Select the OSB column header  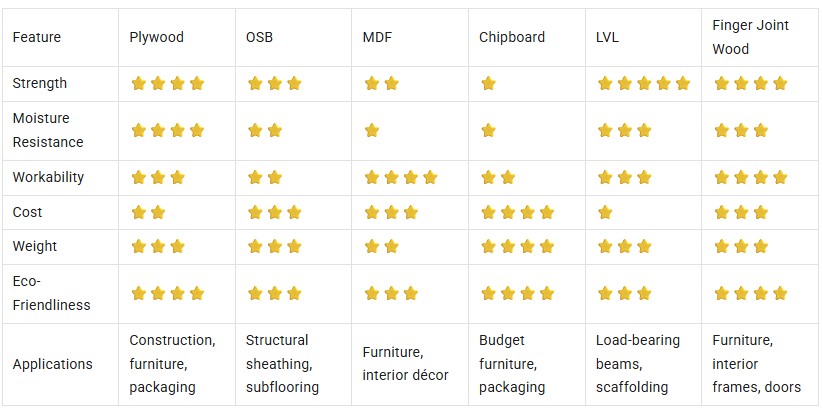pos(259,37)
